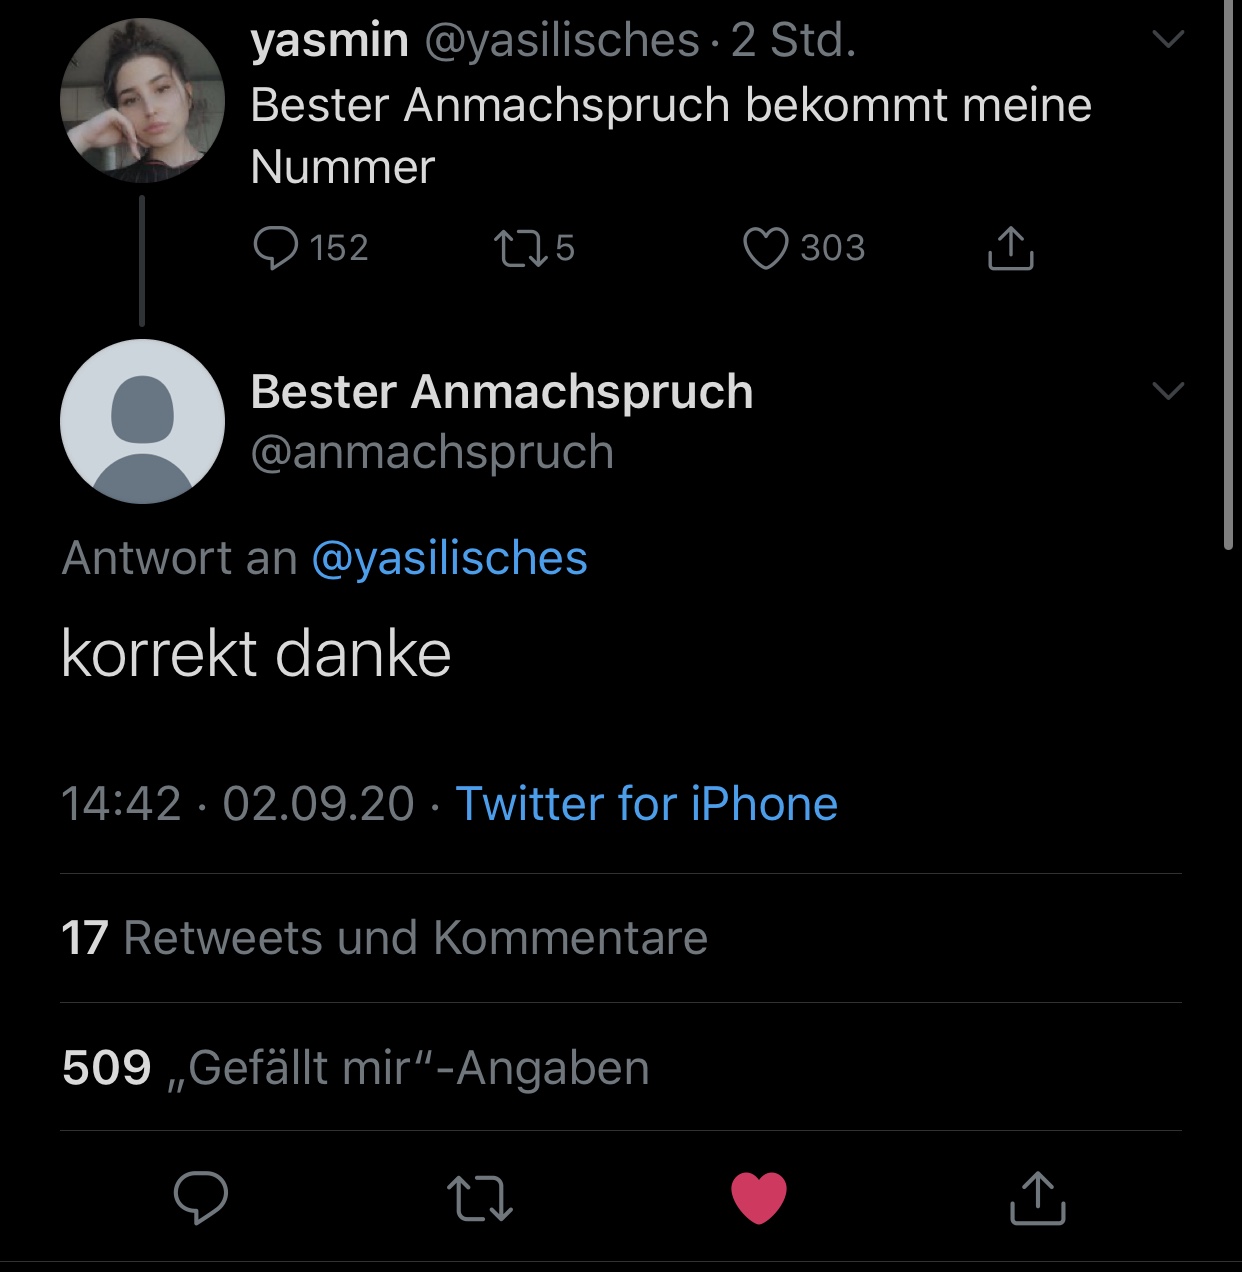Open yasmin's tweet text "Bester Anmachspruch bekommt meine Nummer"
The width and height of the screenshot is (1242, 1272).
click(x=670, y=135)
